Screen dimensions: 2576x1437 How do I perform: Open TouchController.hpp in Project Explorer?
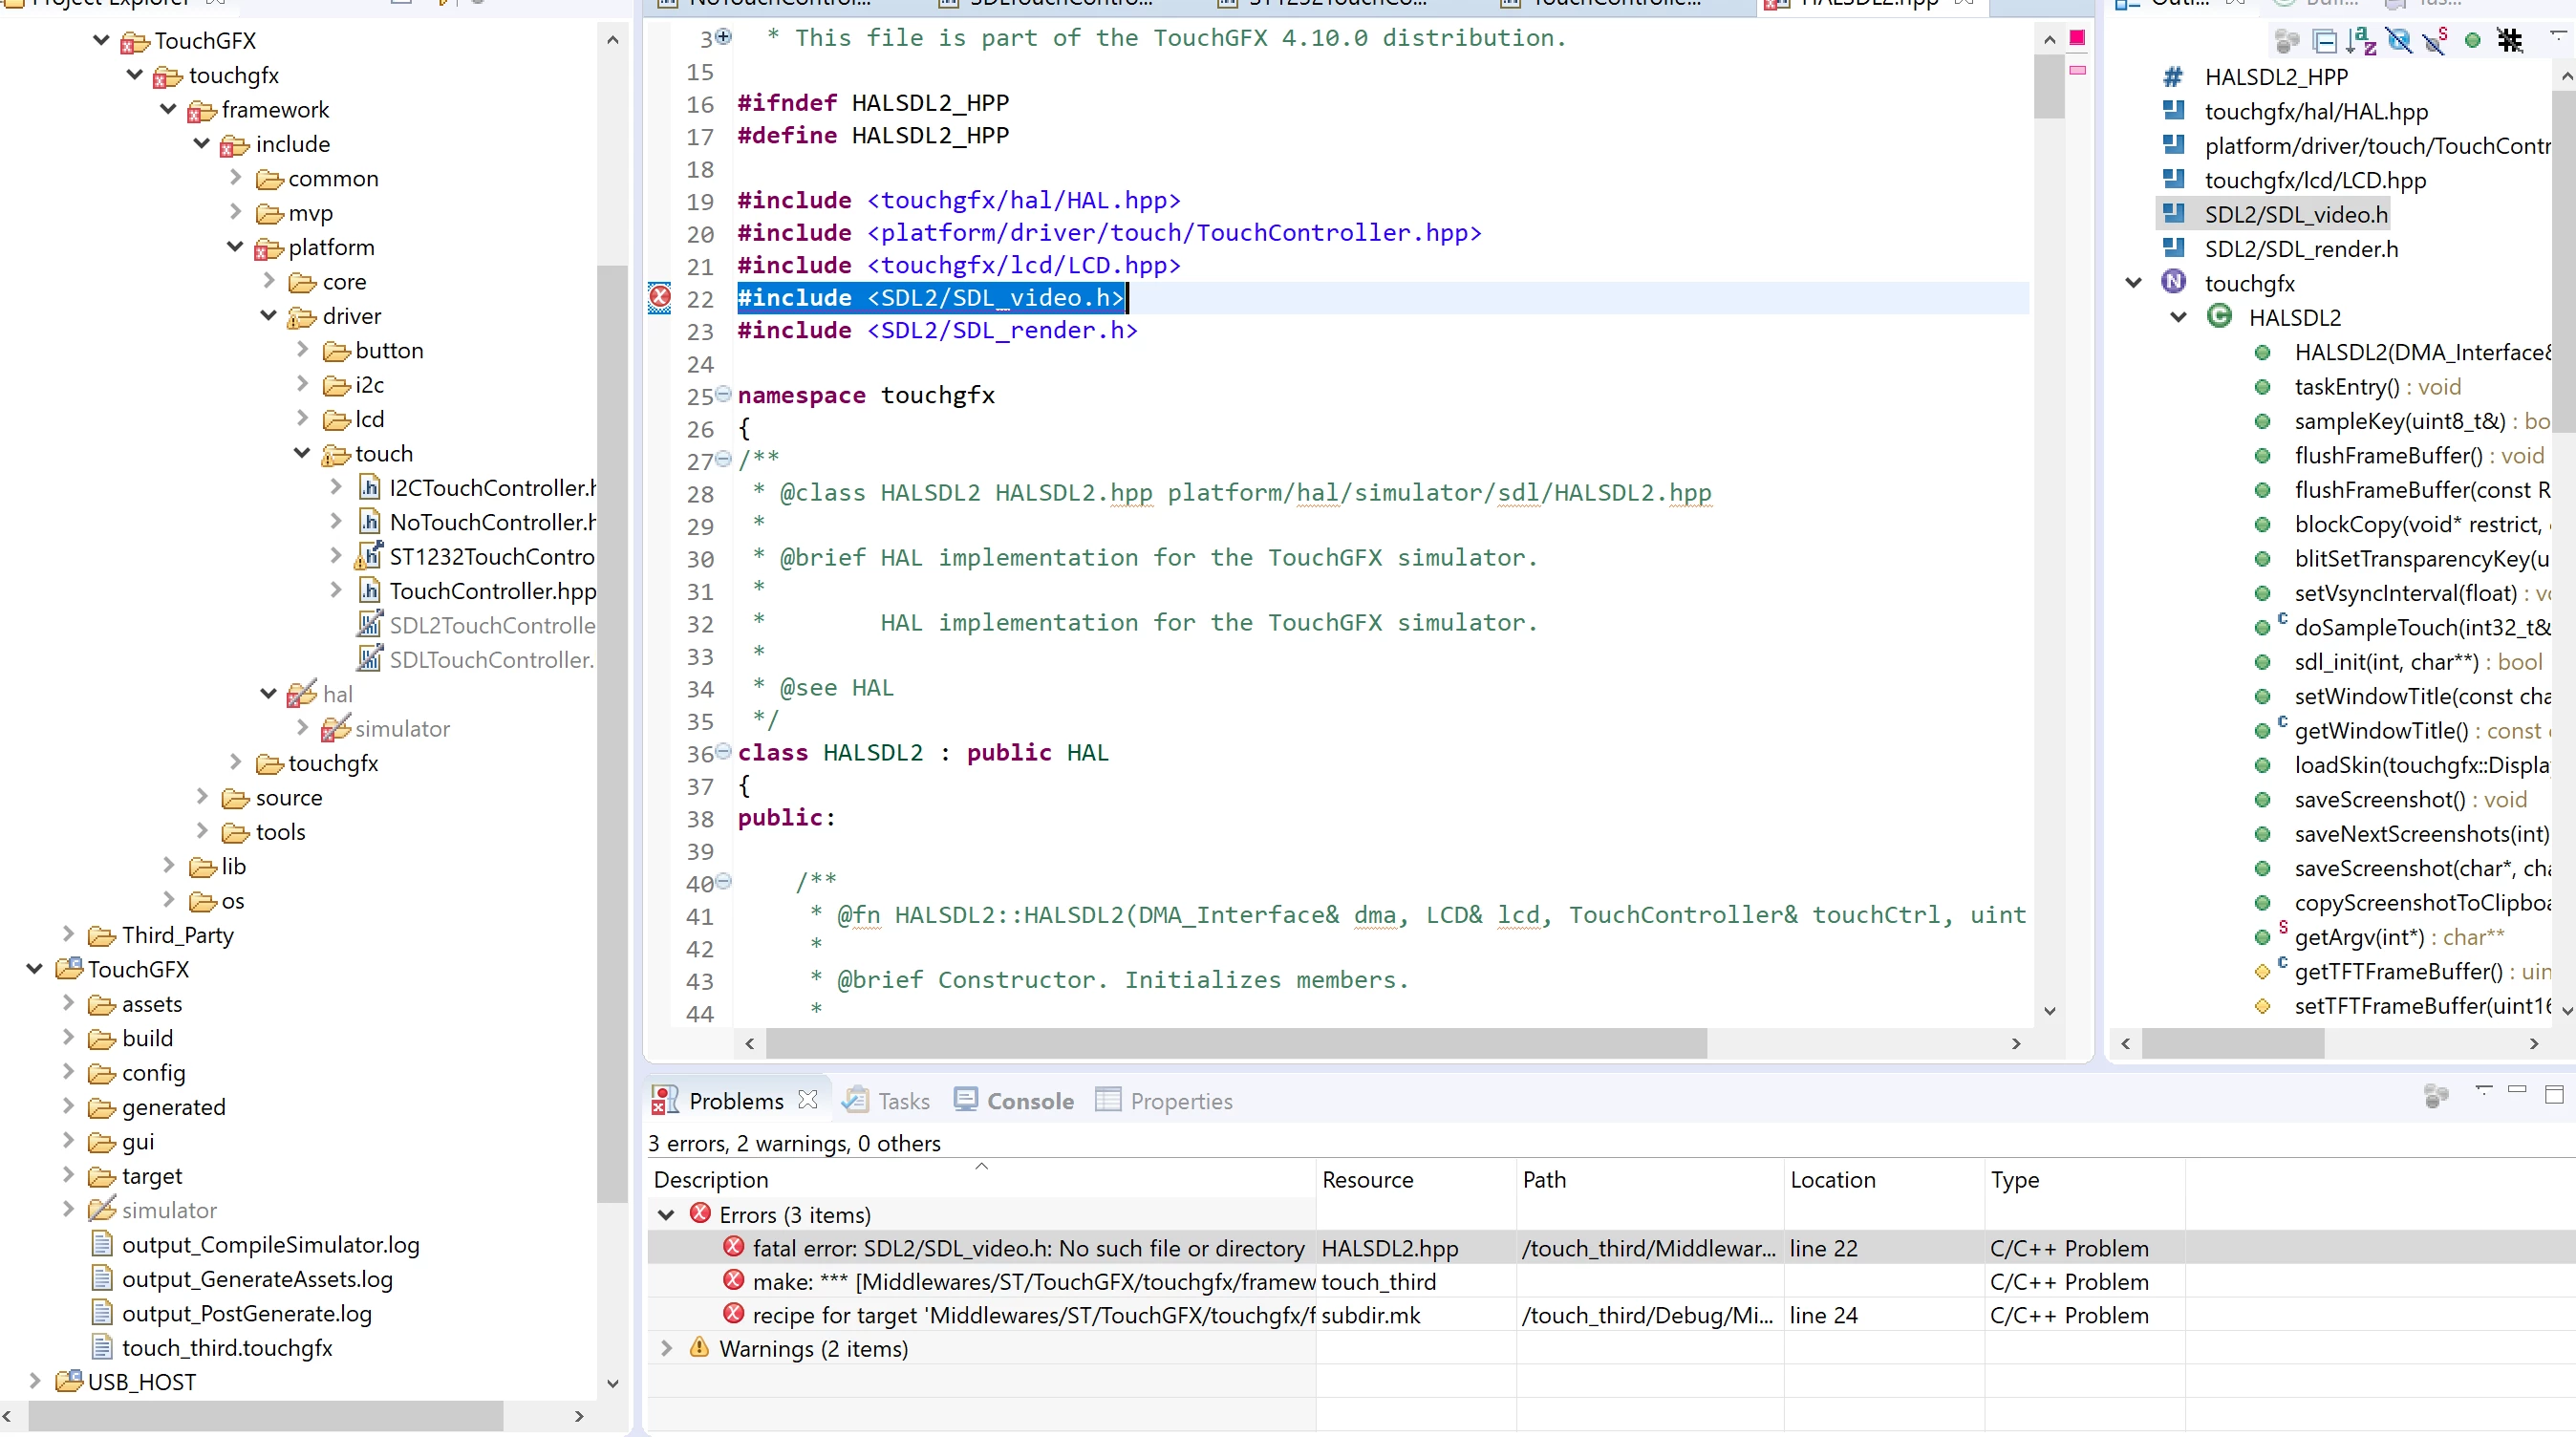pos(492,591)
